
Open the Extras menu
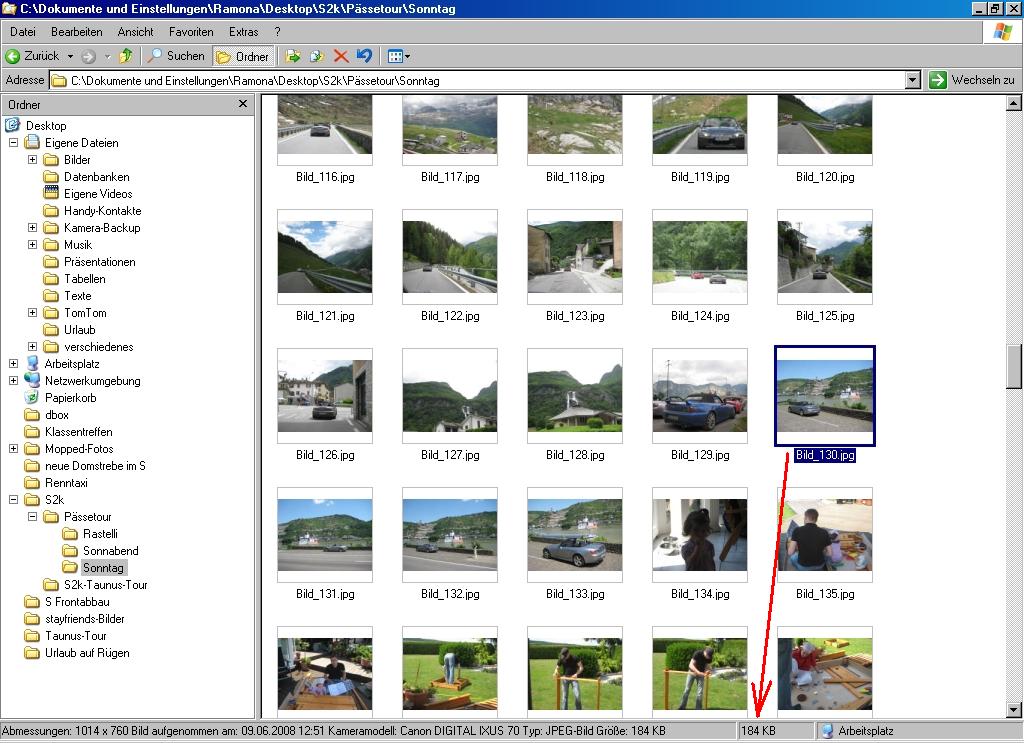tap(243, 32)
